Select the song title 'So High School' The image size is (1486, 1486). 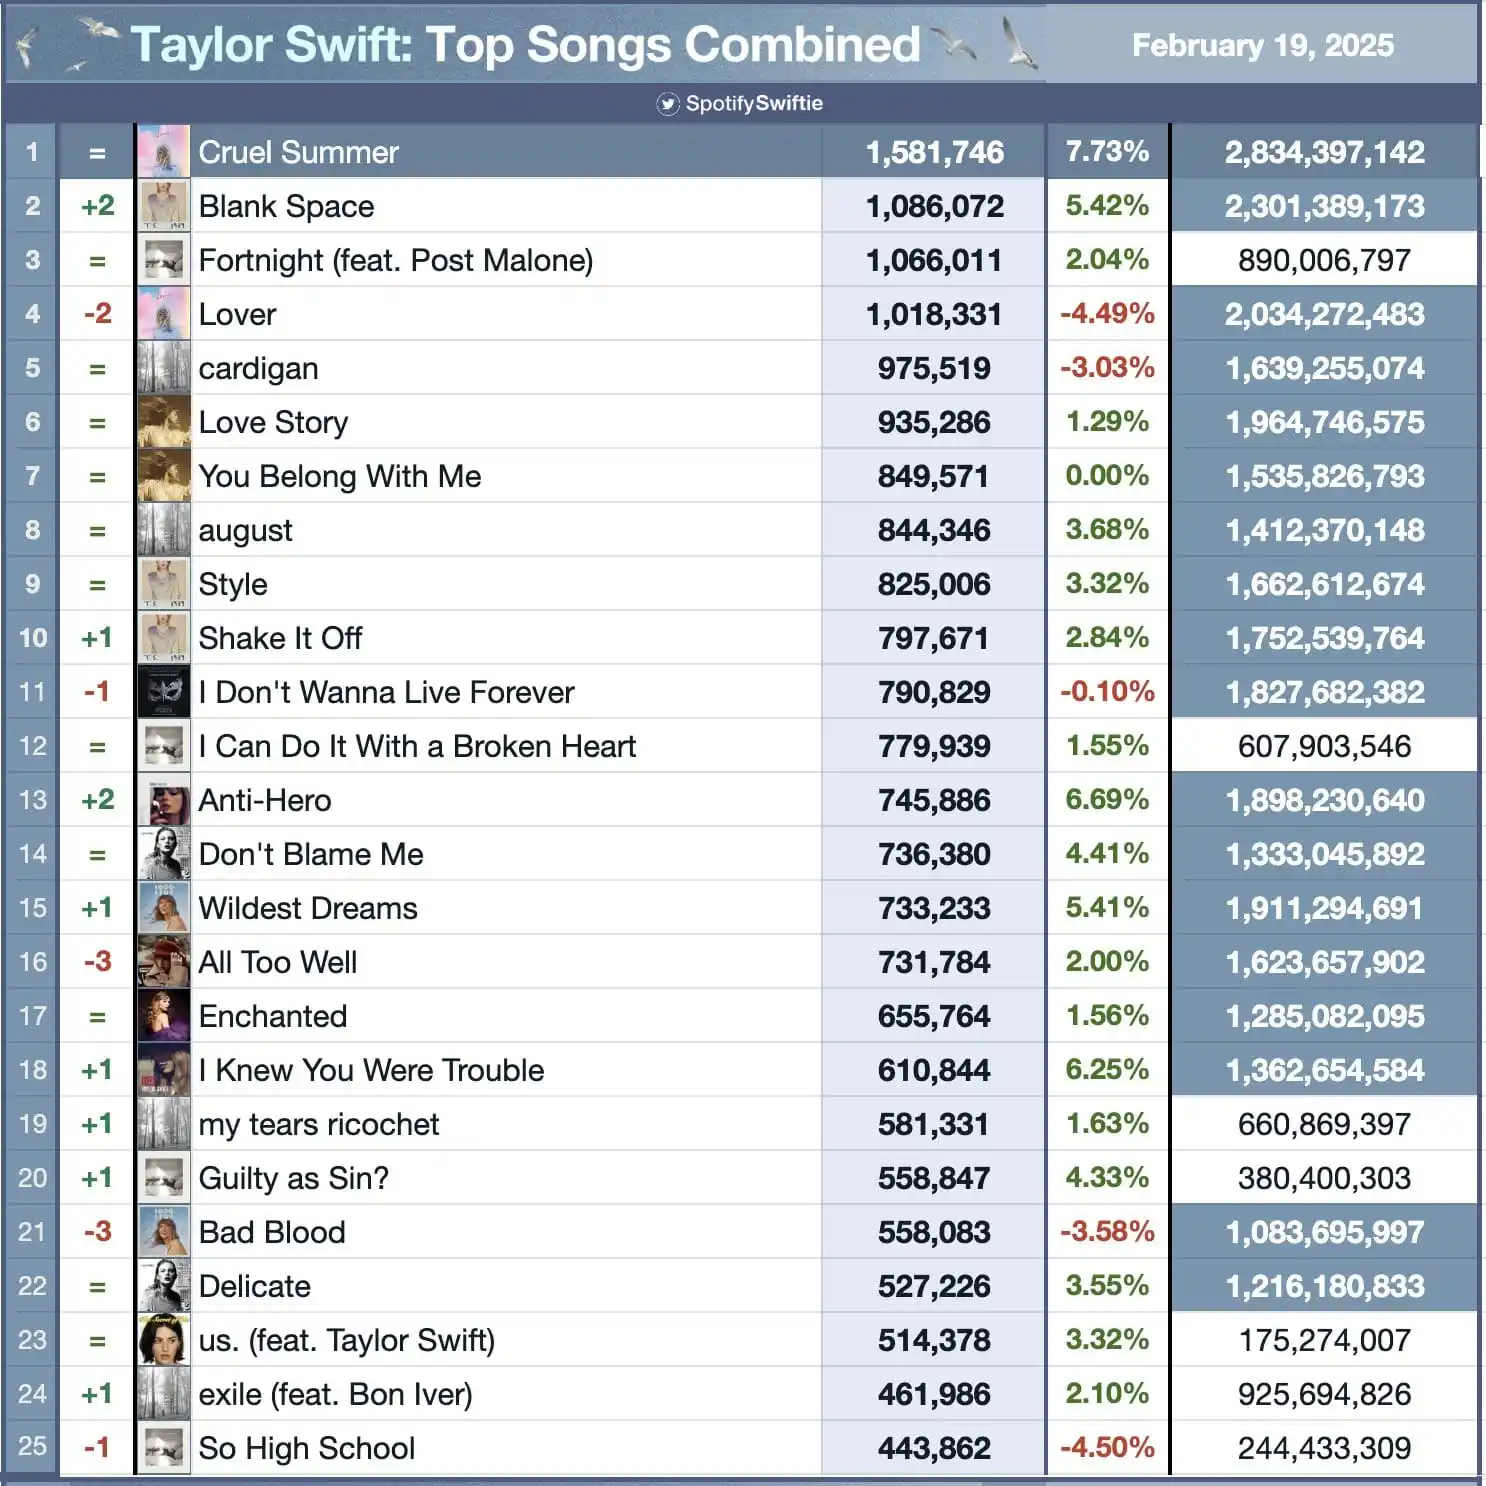point(306,1449)
